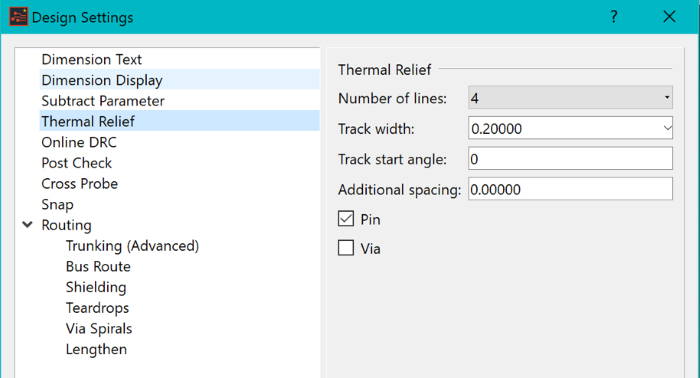Select Cross Probe category
The image size is (700, 378).
(79, 183)
